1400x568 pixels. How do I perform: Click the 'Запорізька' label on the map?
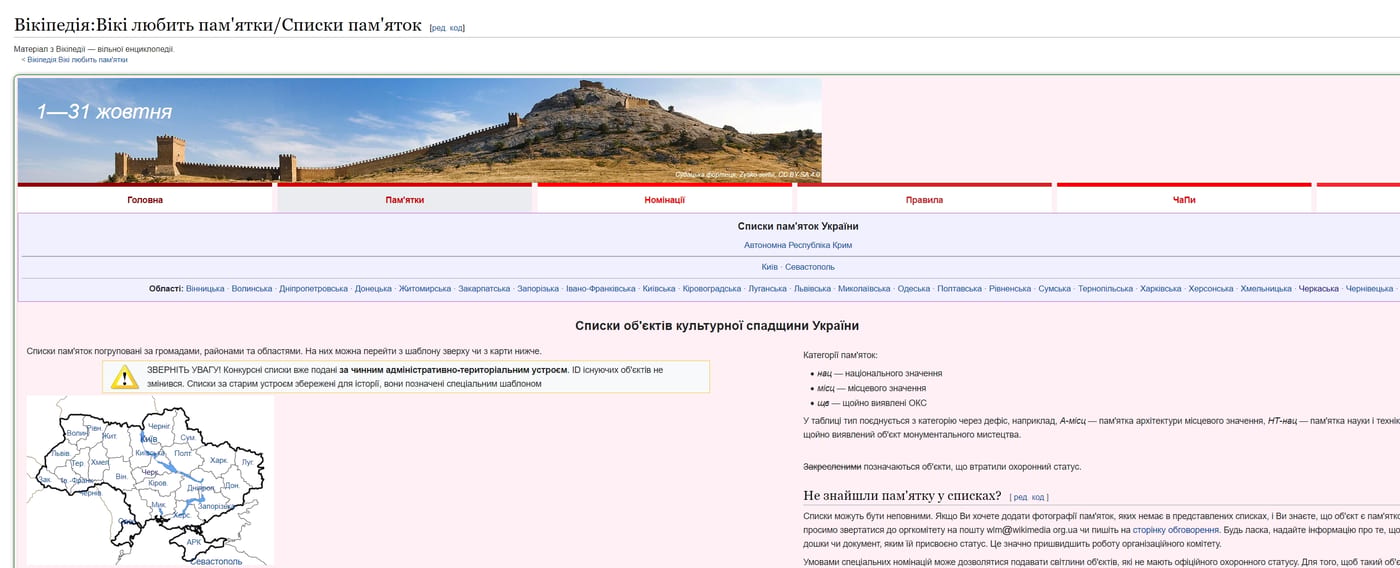(x=214, y=507)
